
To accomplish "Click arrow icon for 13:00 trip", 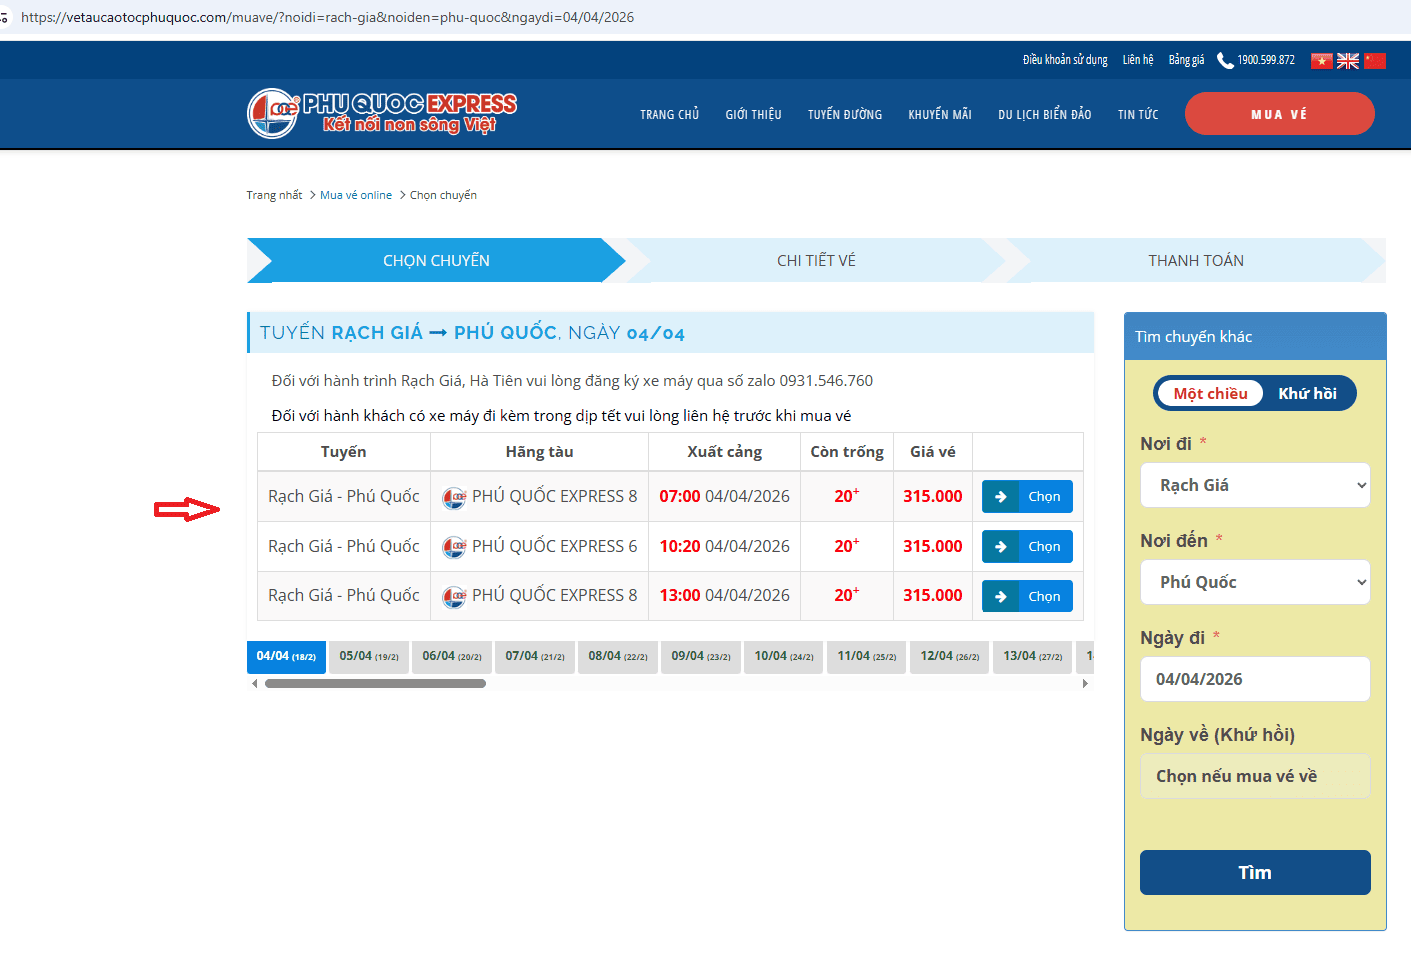I will 1000,597.
